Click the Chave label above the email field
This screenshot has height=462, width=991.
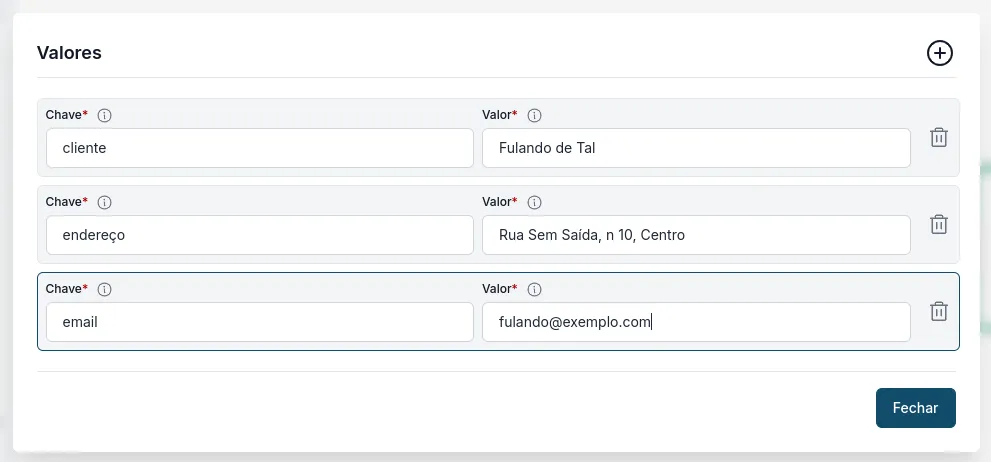(x=66, y=289)
